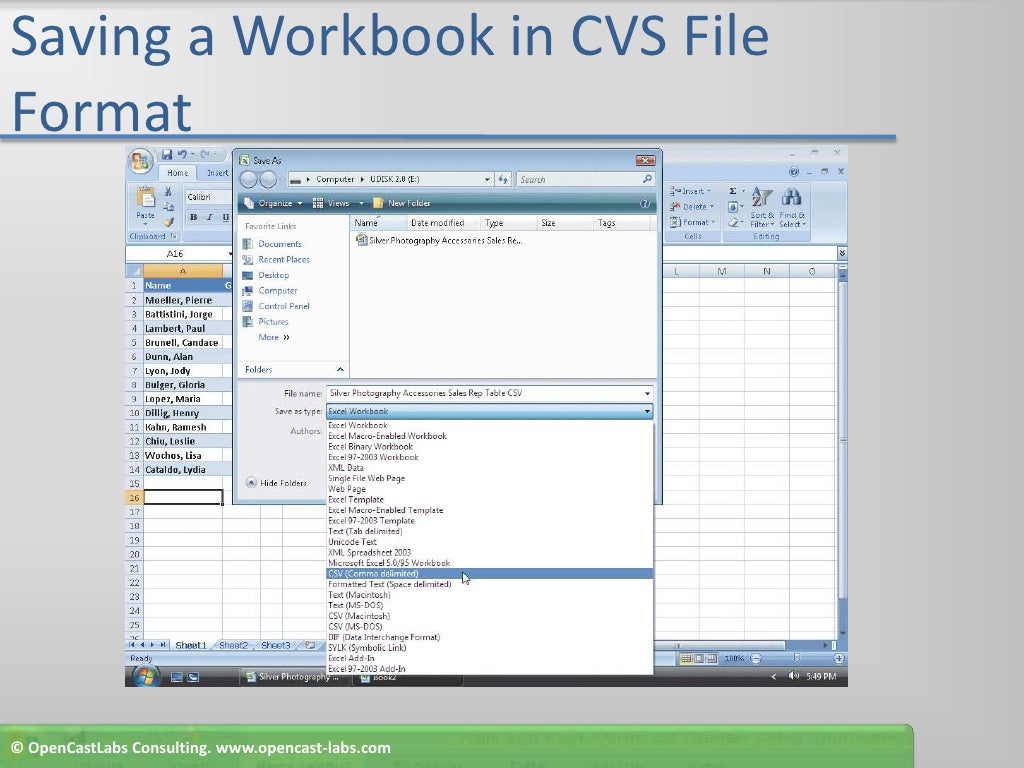1024x768 pixels.
Task: Choose Text (Tab delimited) type
Action: click(x=489, y=531)
